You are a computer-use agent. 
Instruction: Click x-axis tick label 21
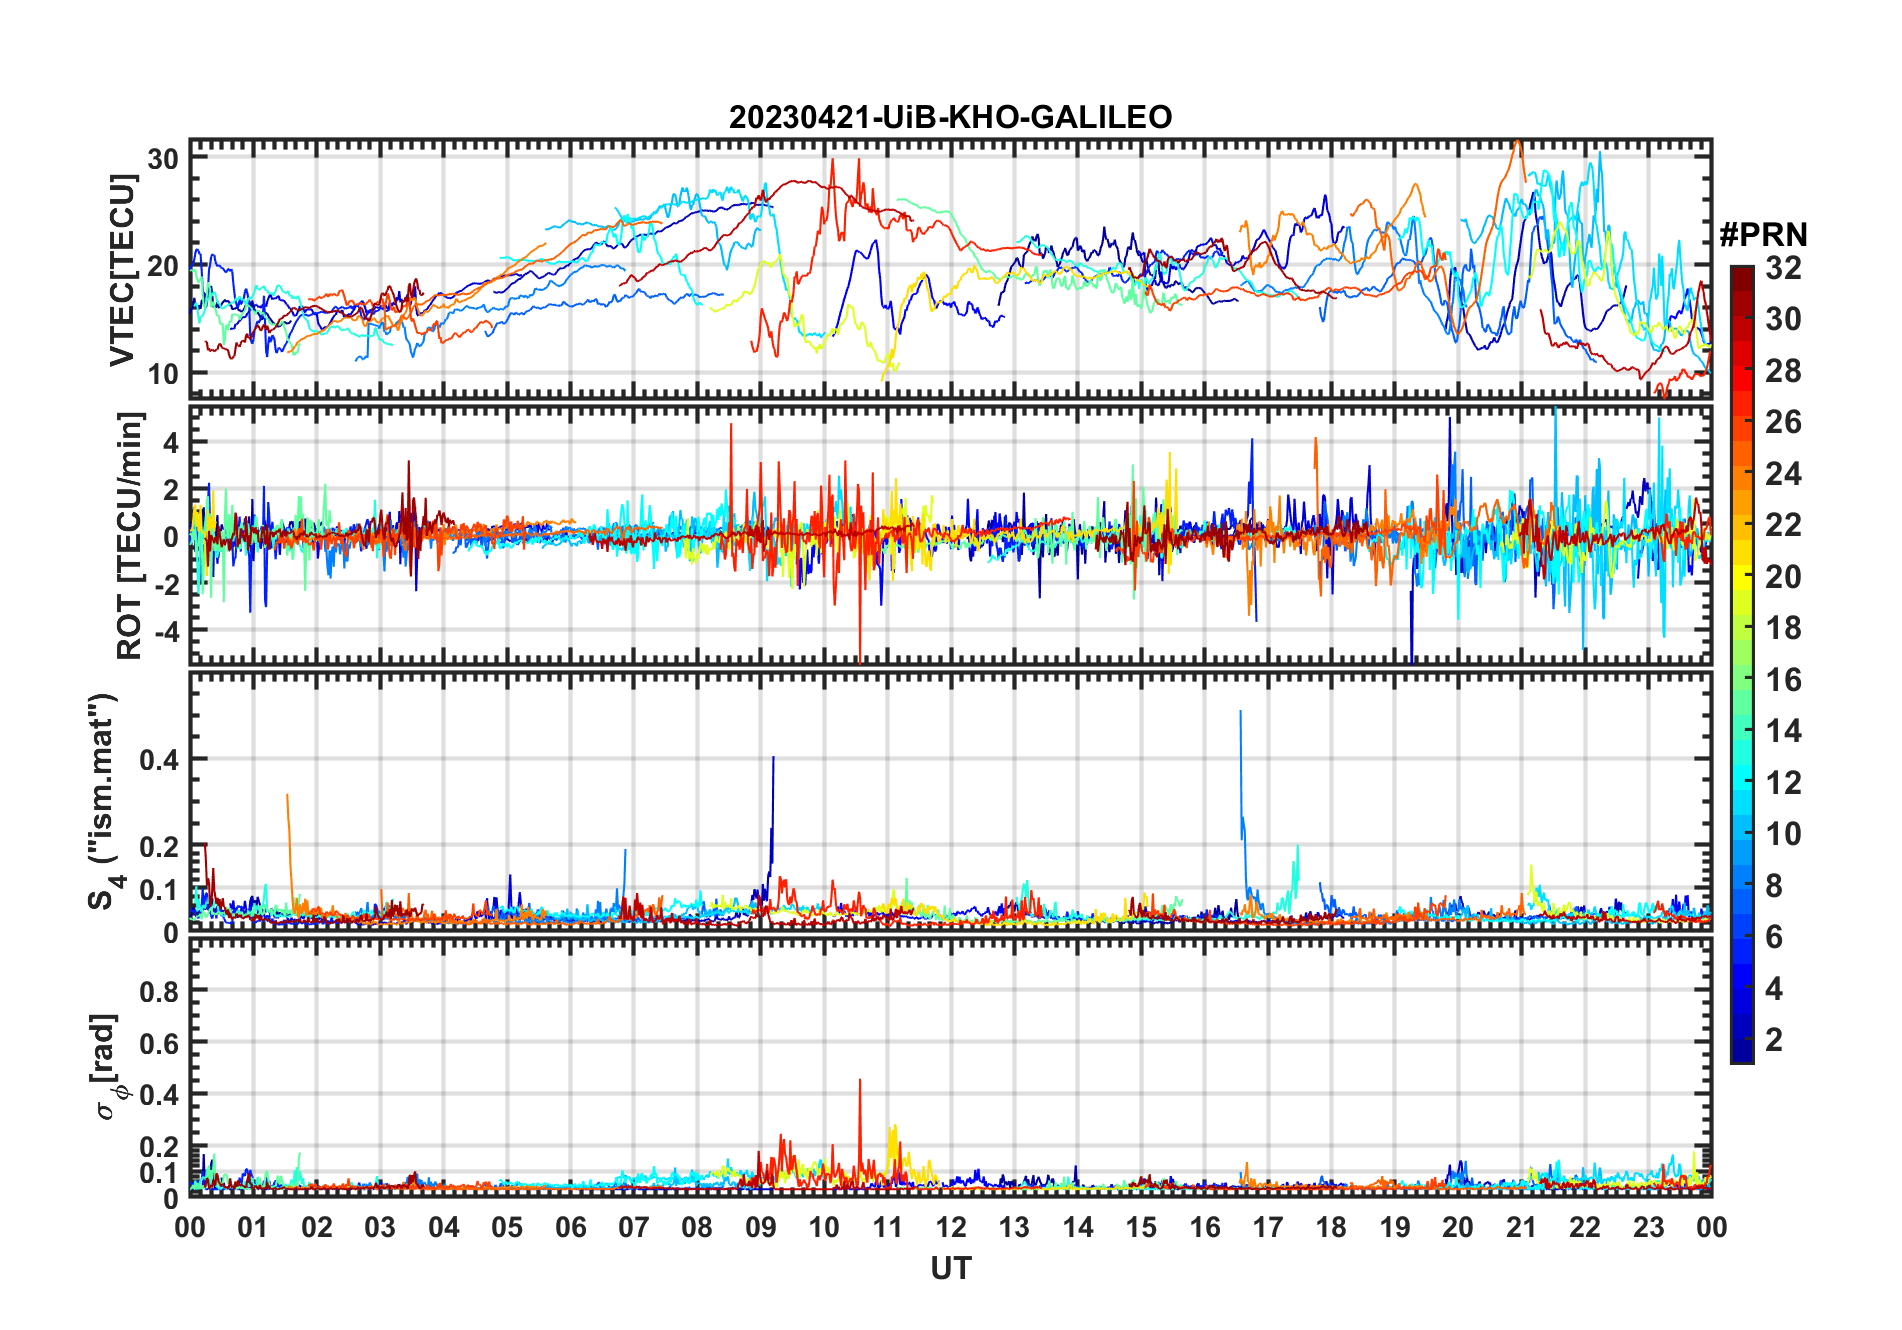1522,1227
